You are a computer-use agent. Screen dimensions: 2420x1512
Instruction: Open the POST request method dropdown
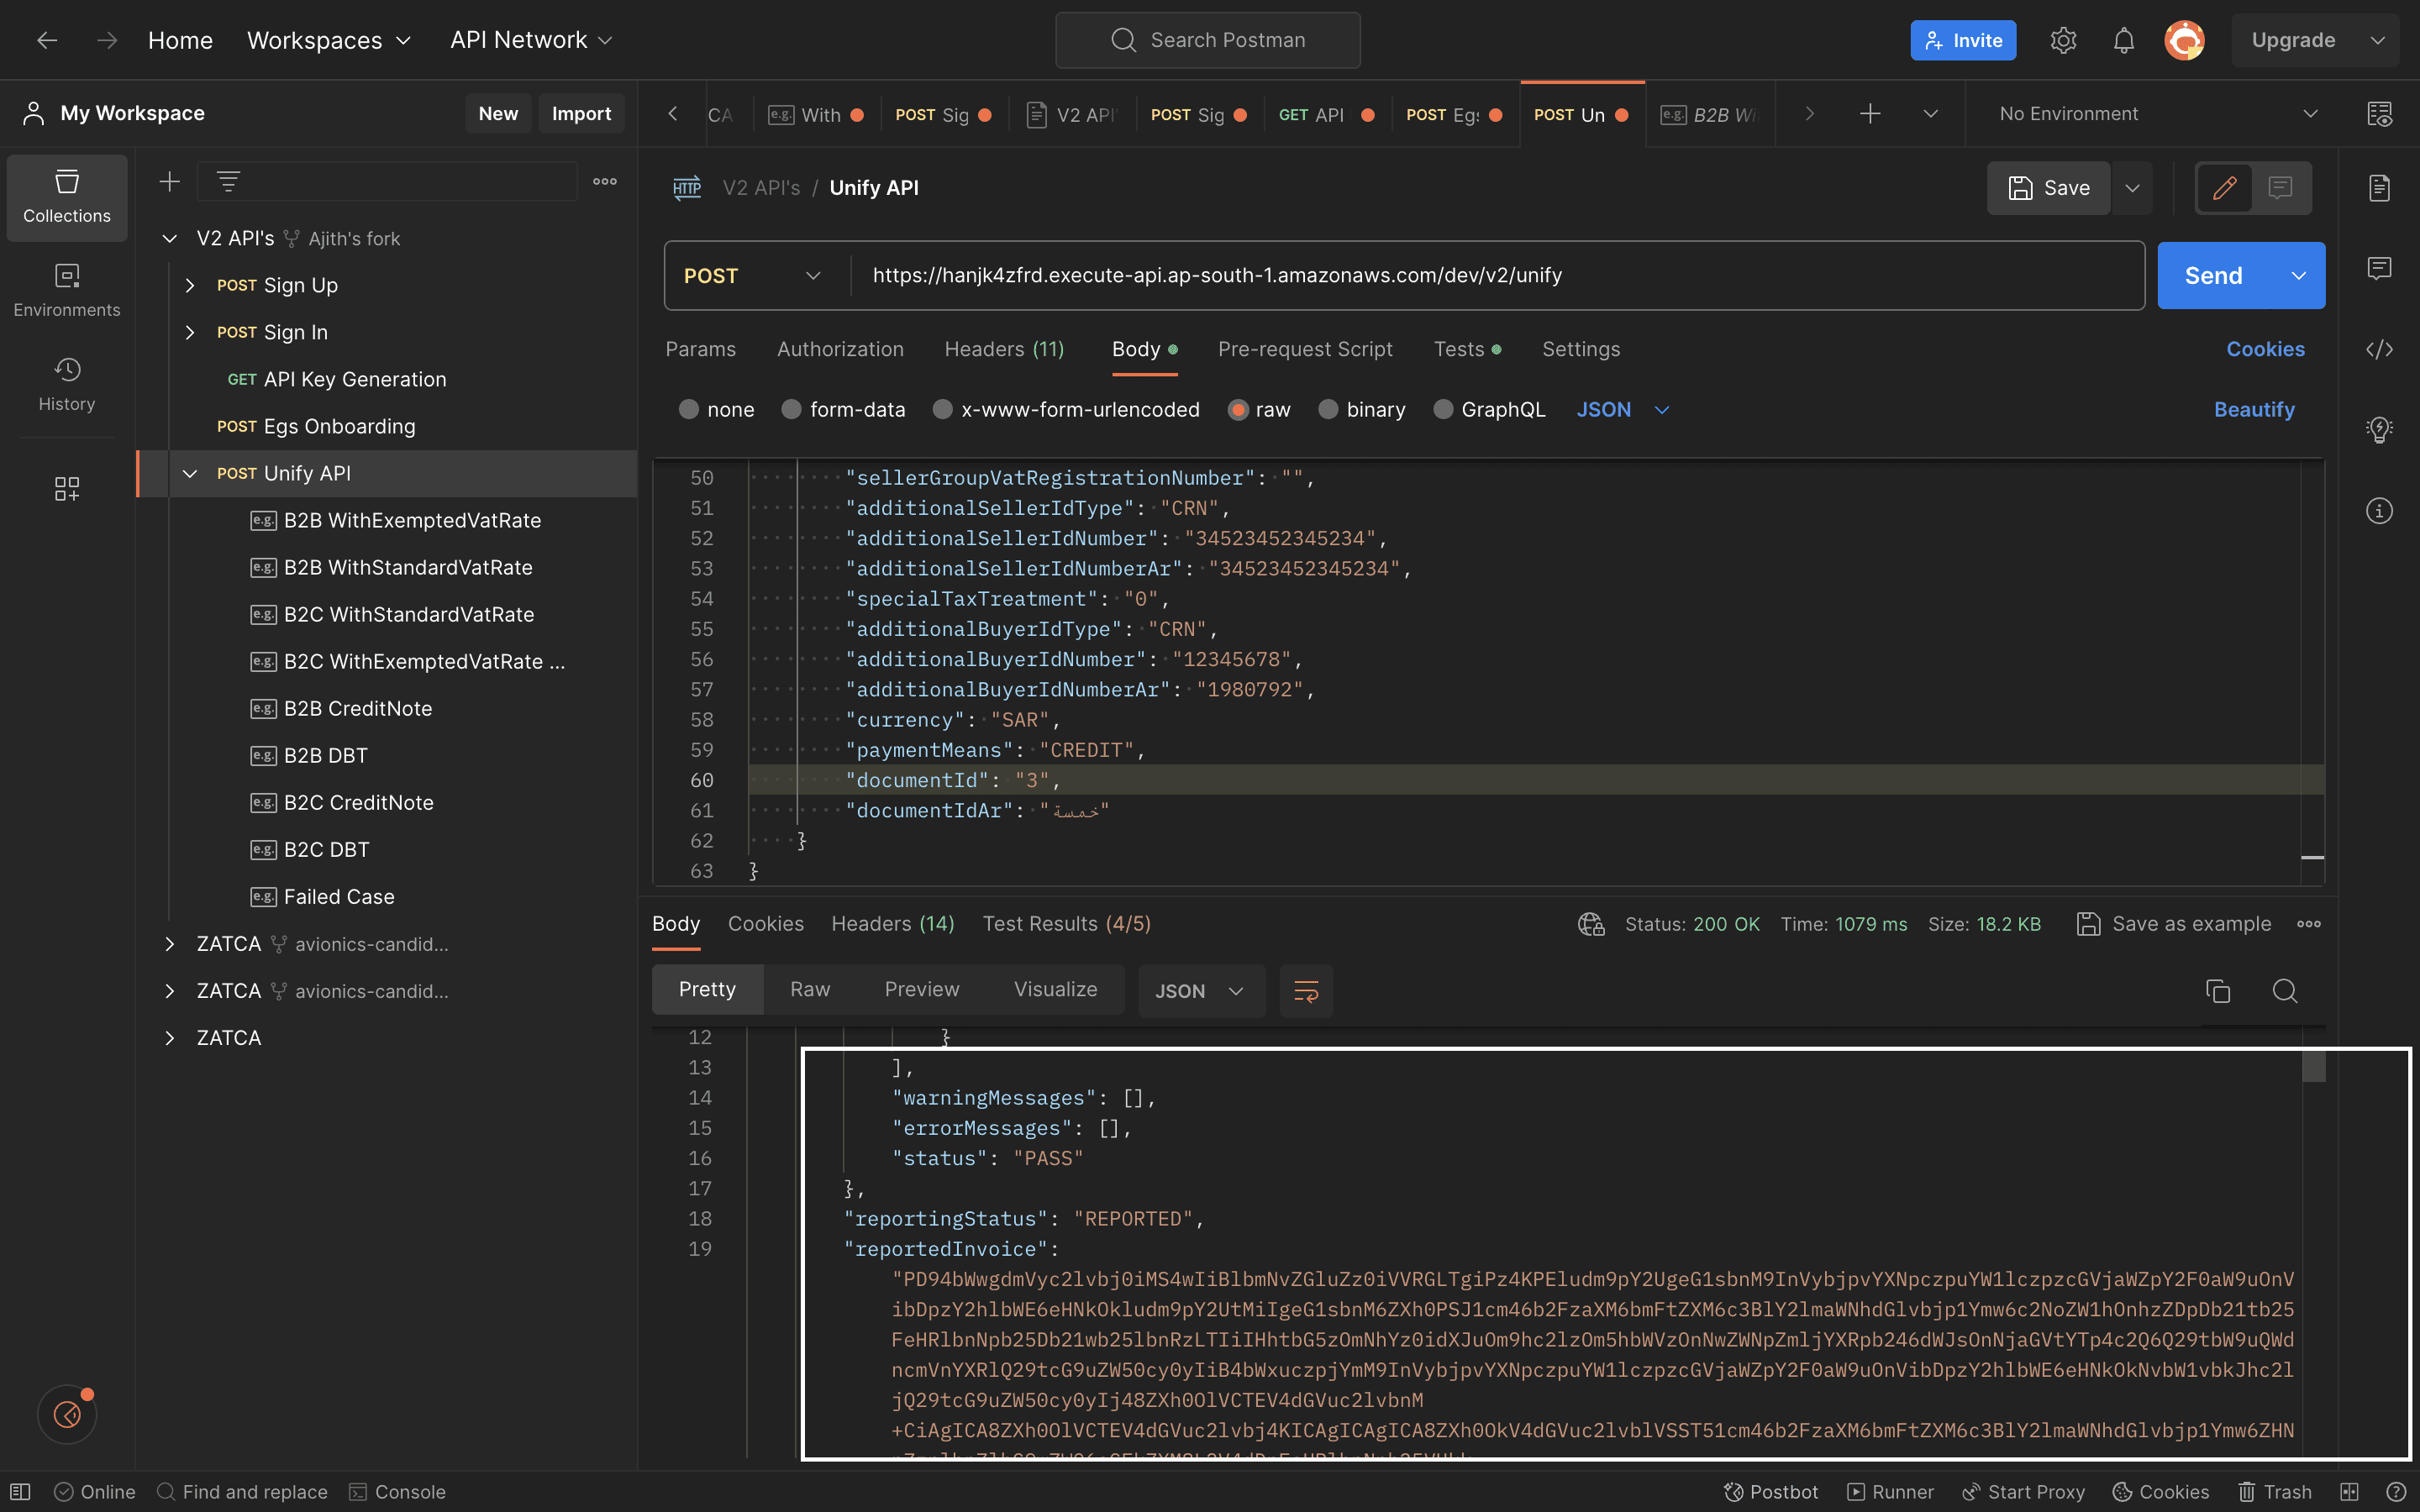(752, 275)
